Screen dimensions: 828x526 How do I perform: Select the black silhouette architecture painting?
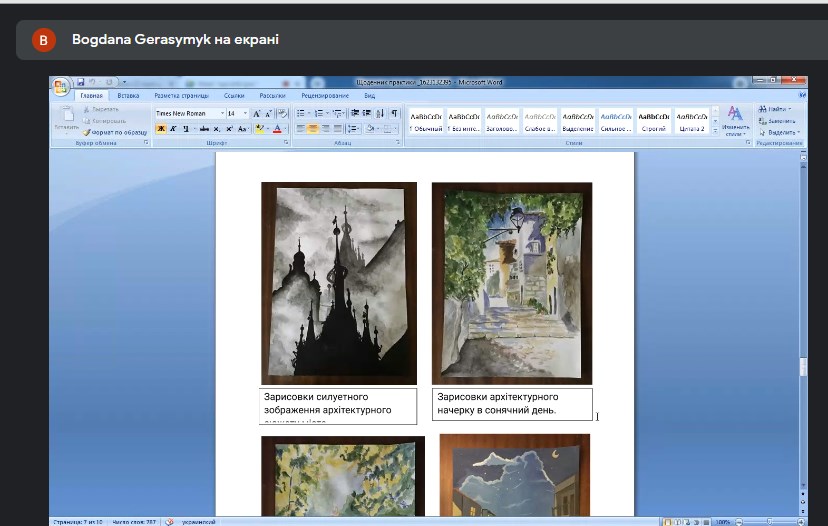pos(339,284)
